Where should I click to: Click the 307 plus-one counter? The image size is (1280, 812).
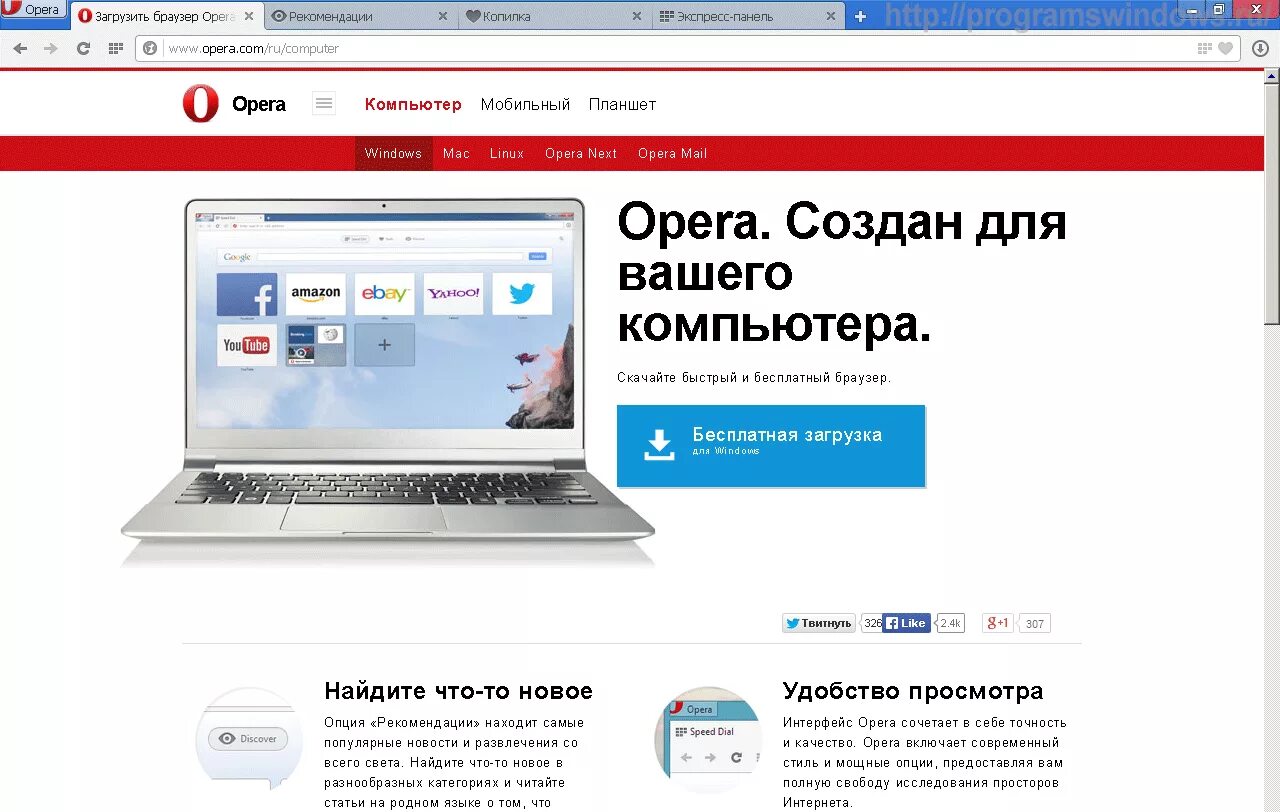tap(1035, 624)
